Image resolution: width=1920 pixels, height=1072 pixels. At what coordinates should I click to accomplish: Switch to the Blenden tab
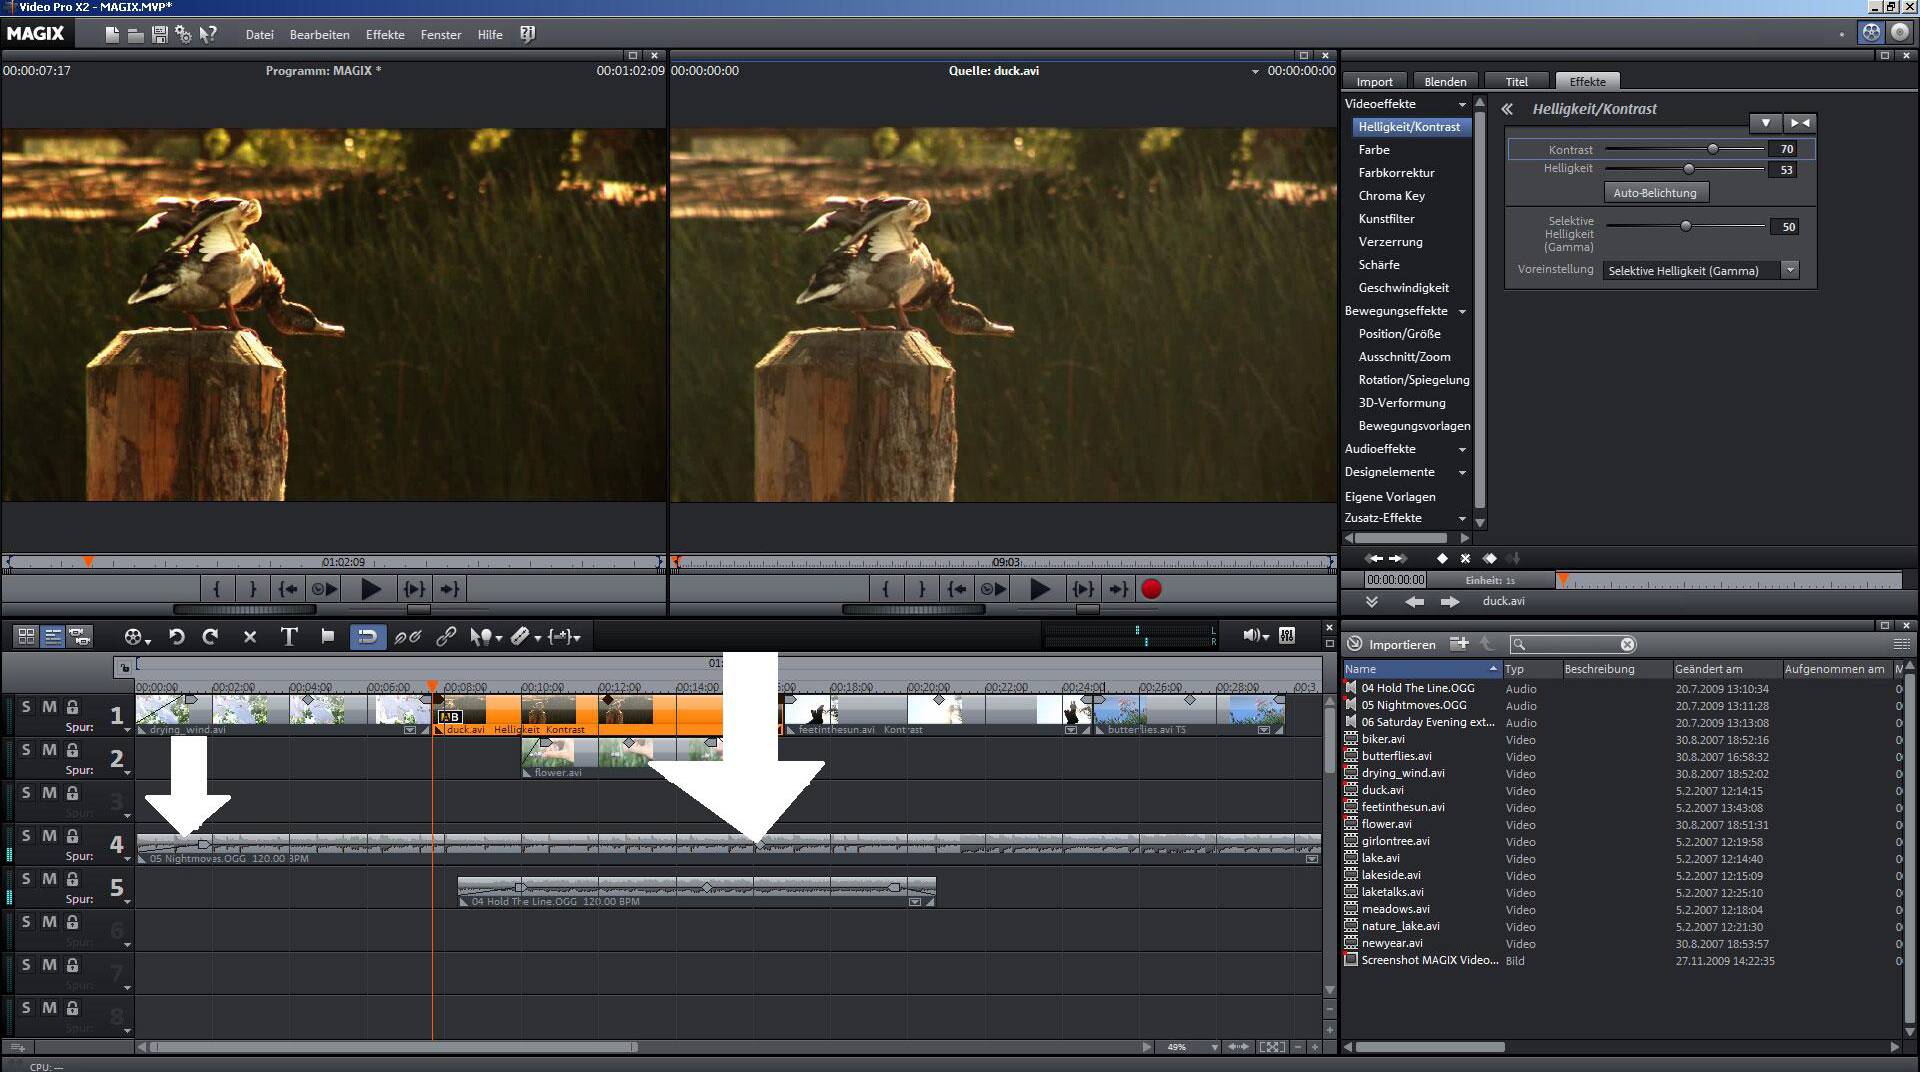click(x=1445, y=82)
